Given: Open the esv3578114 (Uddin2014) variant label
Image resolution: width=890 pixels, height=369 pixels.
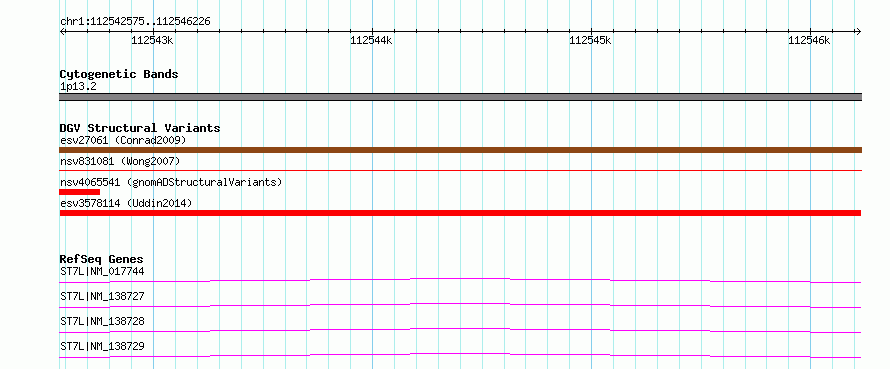Looking at the screenshot, I should 125,203.
